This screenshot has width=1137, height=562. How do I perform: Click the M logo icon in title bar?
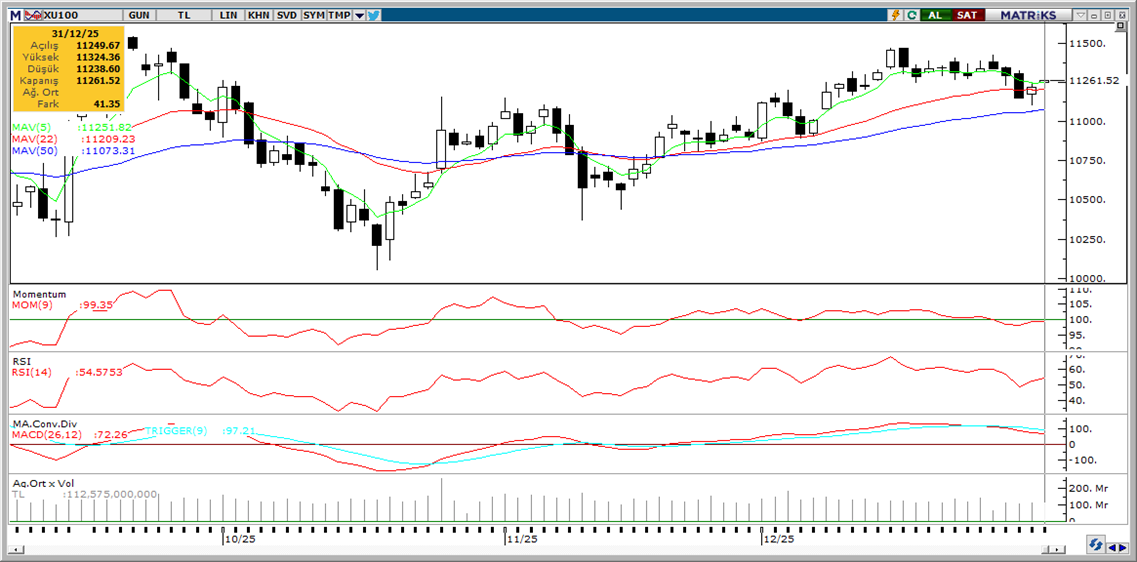tap(16, 15)
